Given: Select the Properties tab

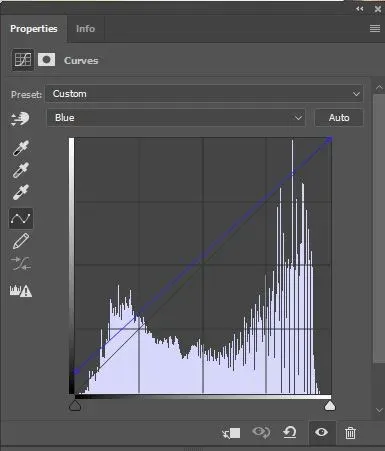Looking at the screenshot, I should pos(34,29).
